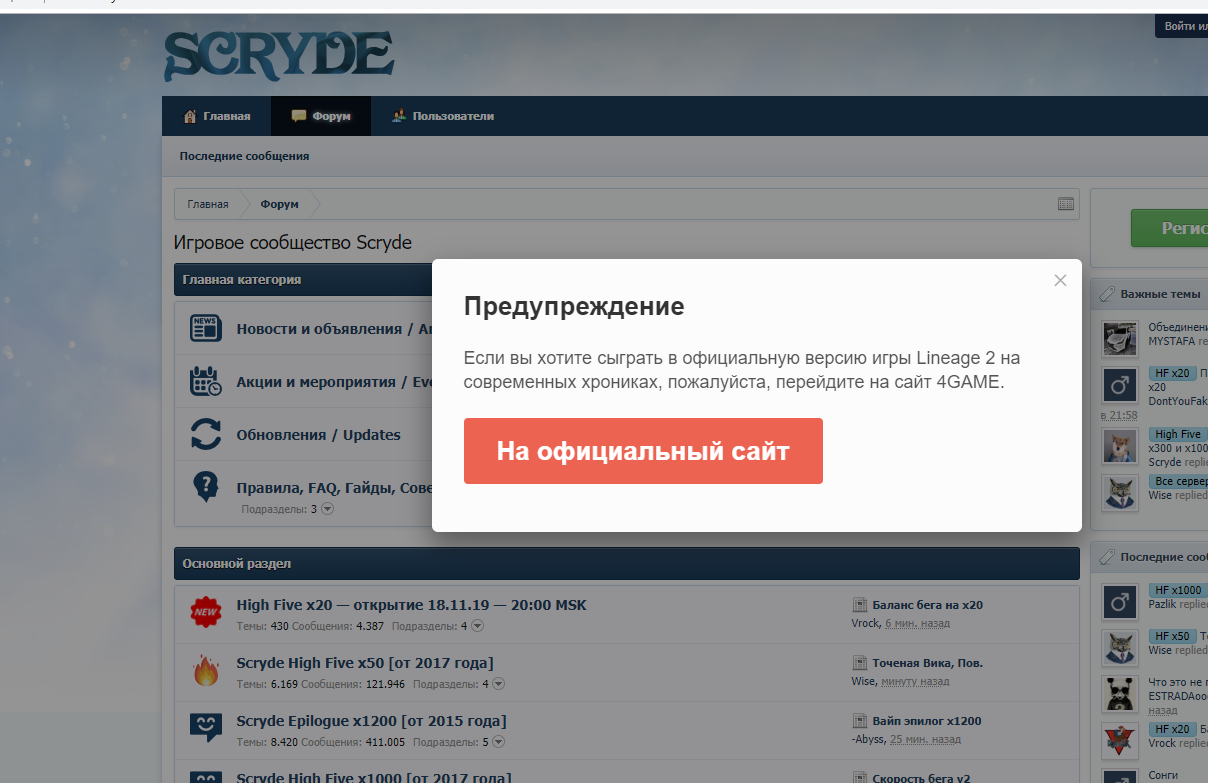This screenshot has height=783, width=1208.
Task: Click the red NEW badge icon for High Five x20
Action: [206, 612]
